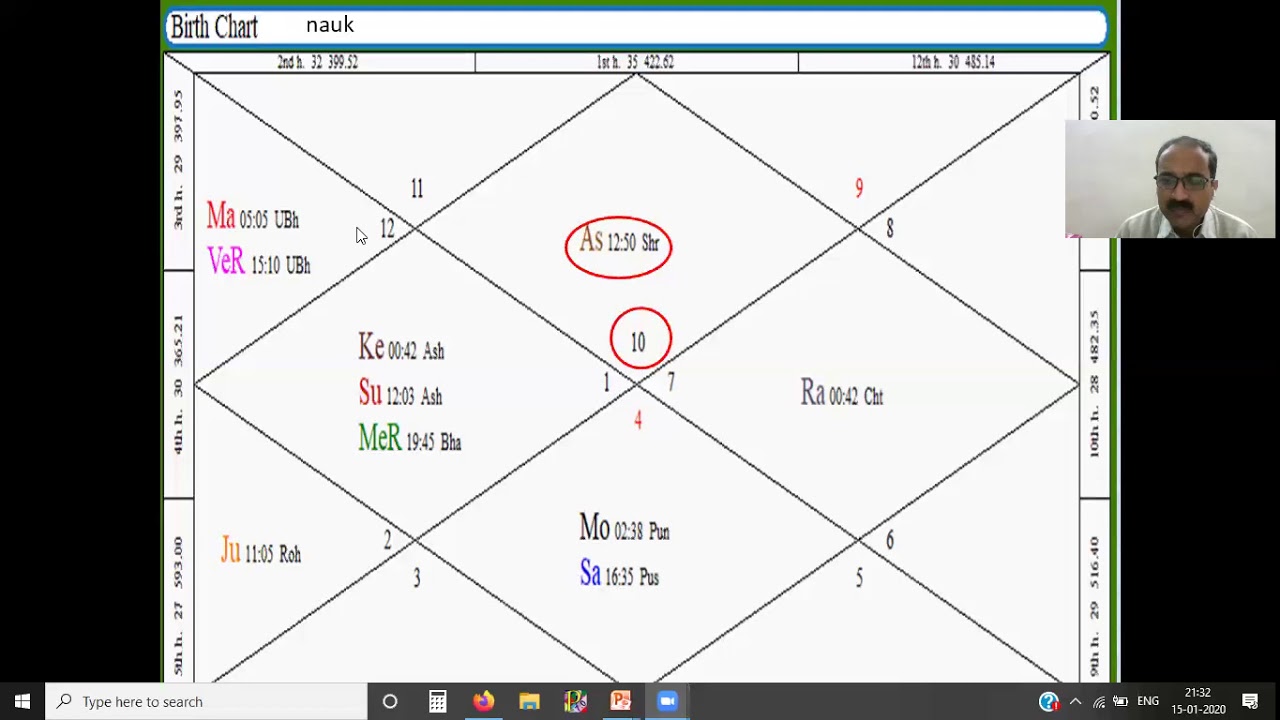The height and width of the screenshot is (720, 1280).
Task: Open the network status tray icon
Action: point(1099,701)
